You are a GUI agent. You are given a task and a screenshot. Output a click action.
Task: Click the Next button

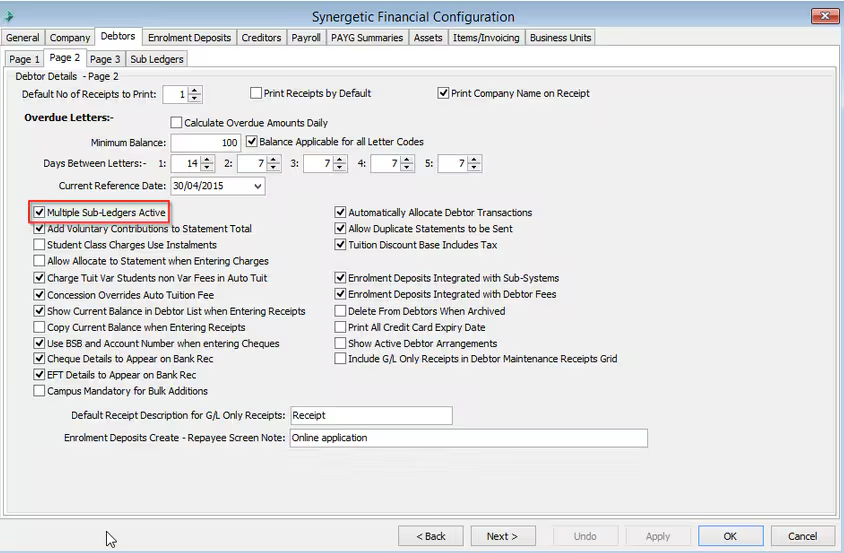[x=503, y=536]
